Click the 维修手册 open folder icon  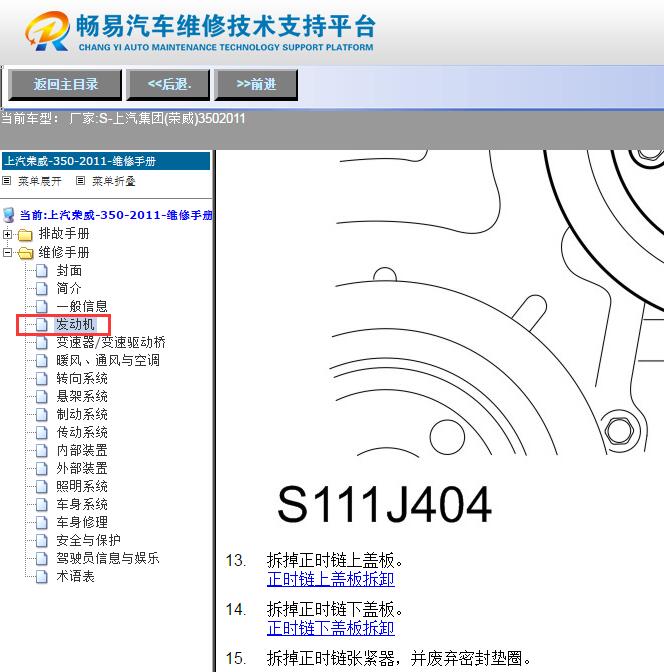pyautogui.click(x=25, y=253)
